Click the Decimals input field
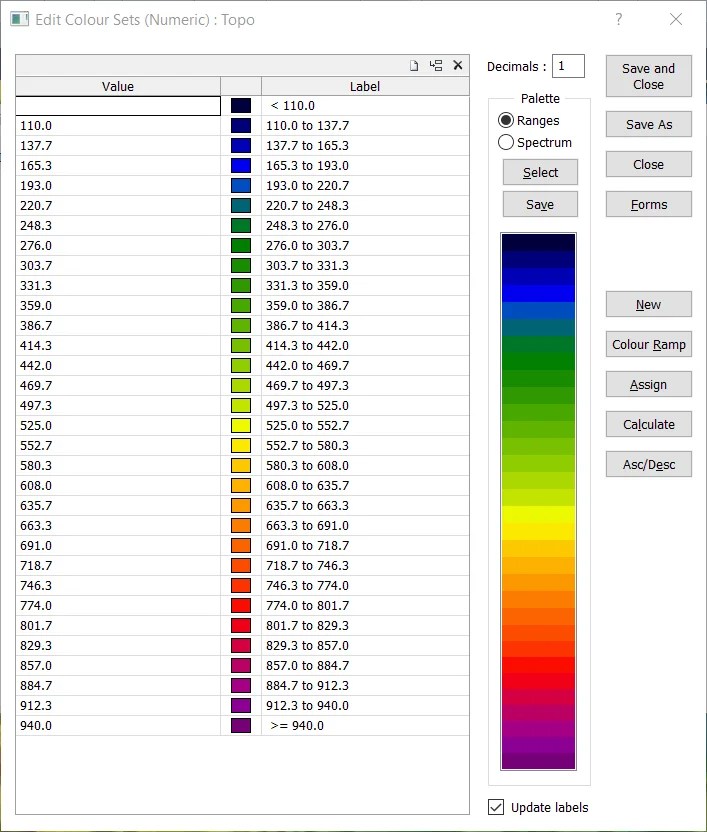The image size is (707, 832). (568, 66)
